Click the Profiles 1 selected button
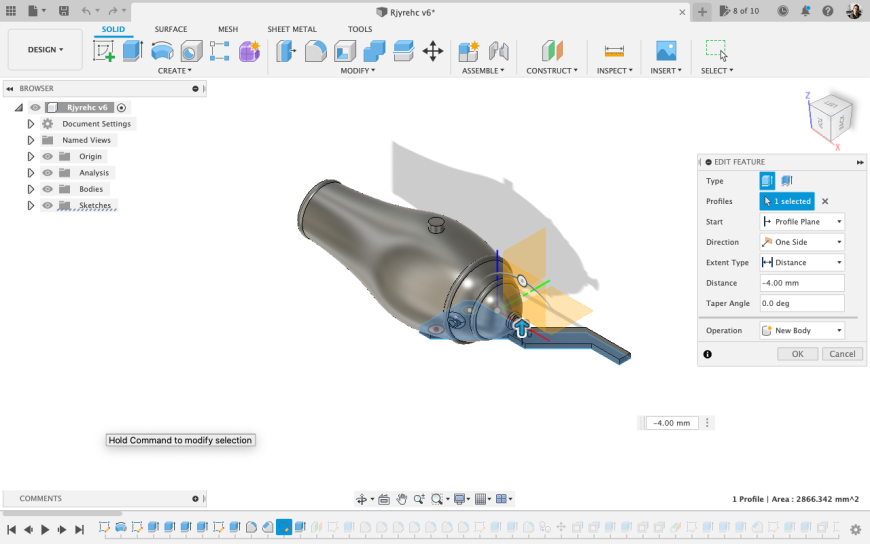This screenshot has height=544, width=870. (787, 201)
